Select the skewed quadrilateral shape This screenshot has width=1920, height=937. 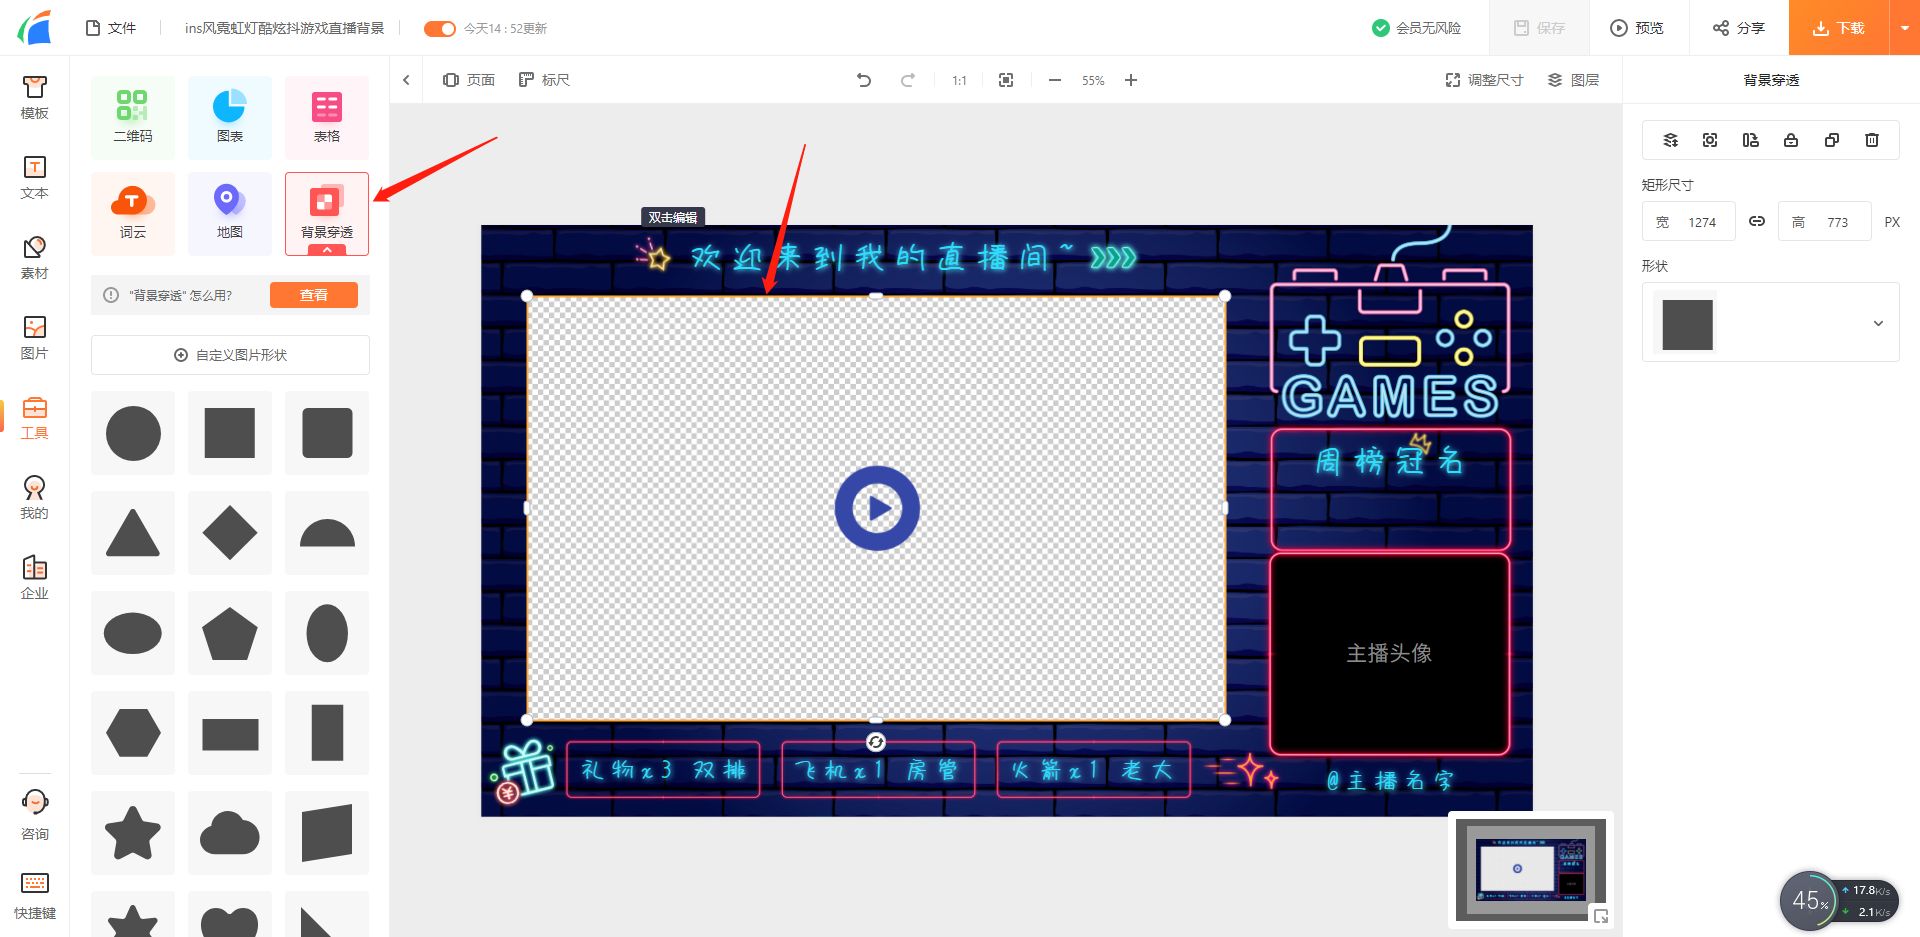click(327, 833)
